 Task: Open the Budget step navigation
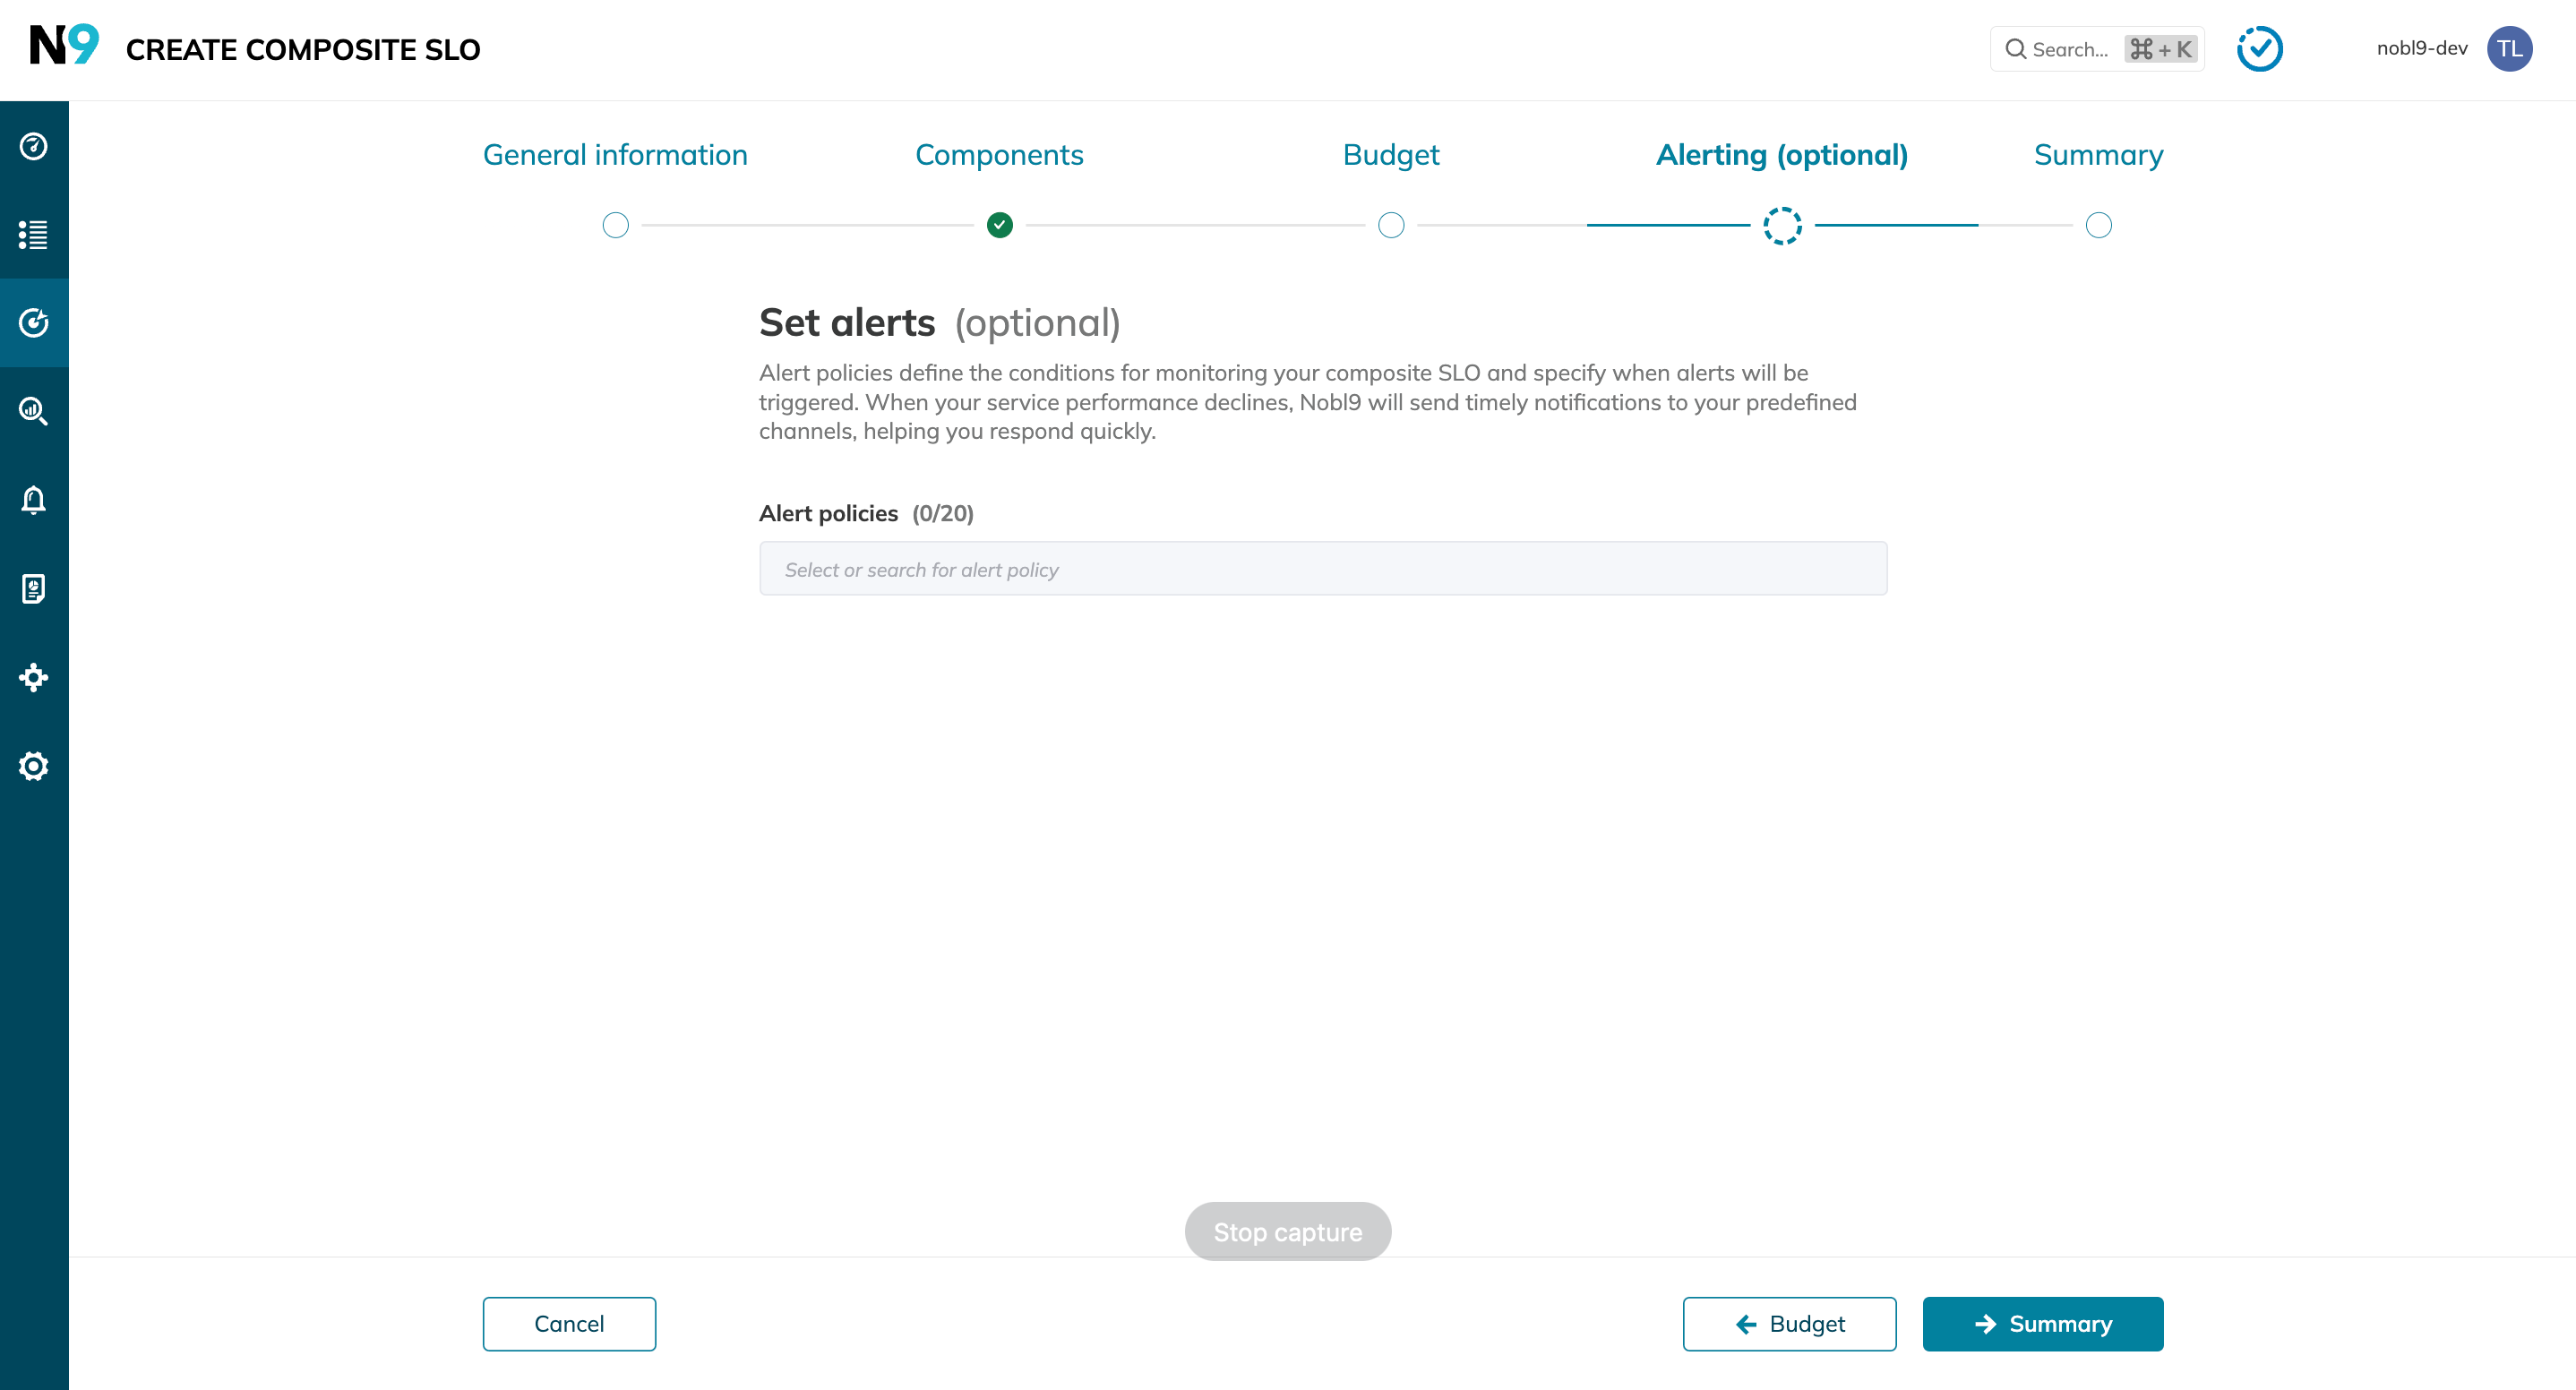[1390, 156]
